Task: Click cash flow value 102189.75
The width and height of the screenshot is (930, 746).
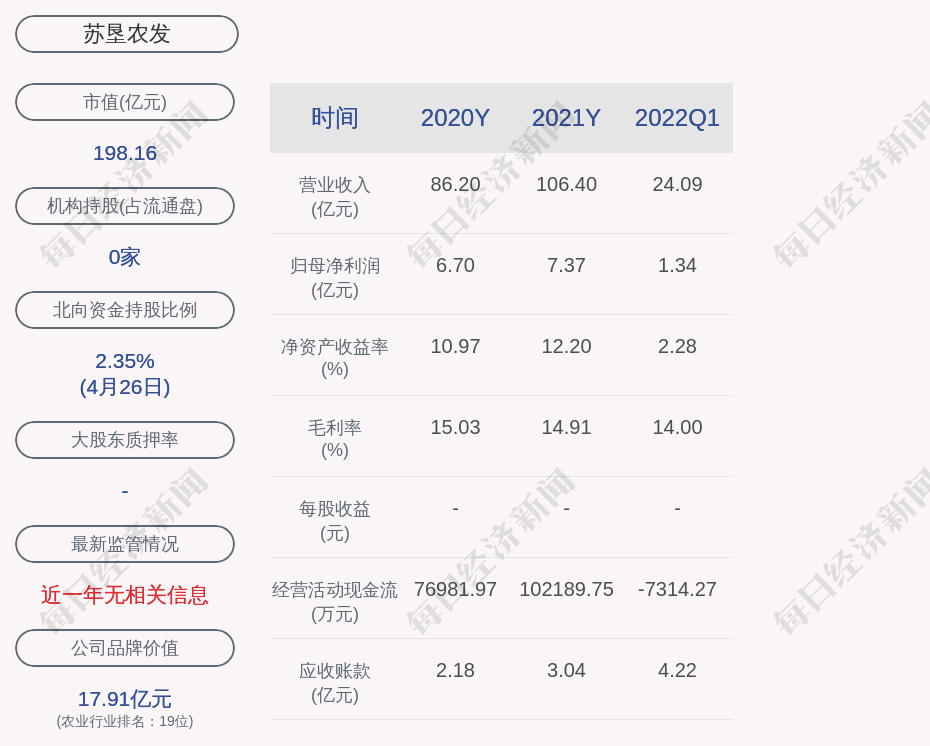Action: click(566, 589)
